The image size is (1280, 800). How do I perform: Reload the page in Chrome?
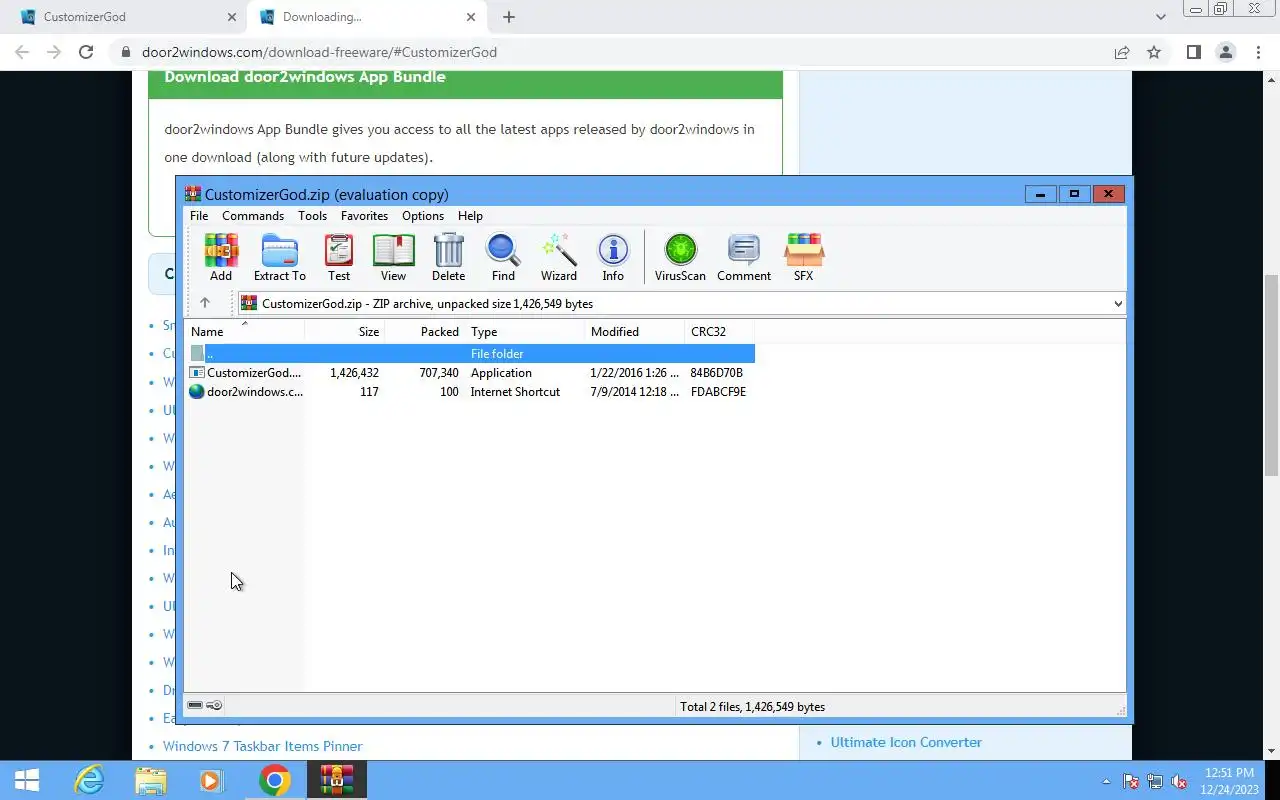coord(86,52)
